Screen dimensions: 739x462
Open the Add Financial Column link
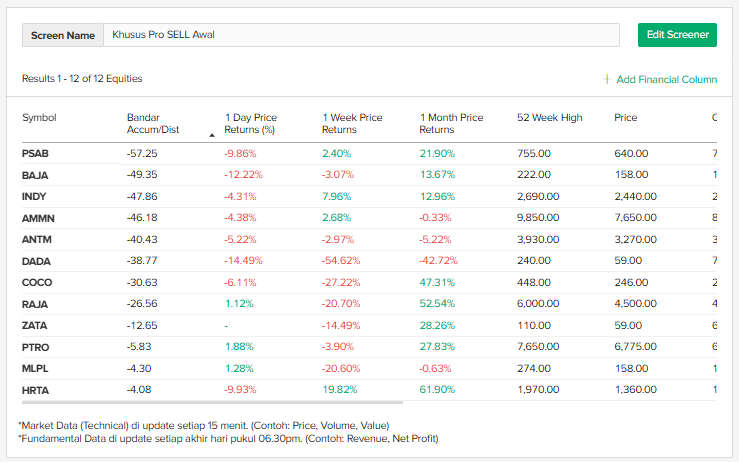pos(667,79)
